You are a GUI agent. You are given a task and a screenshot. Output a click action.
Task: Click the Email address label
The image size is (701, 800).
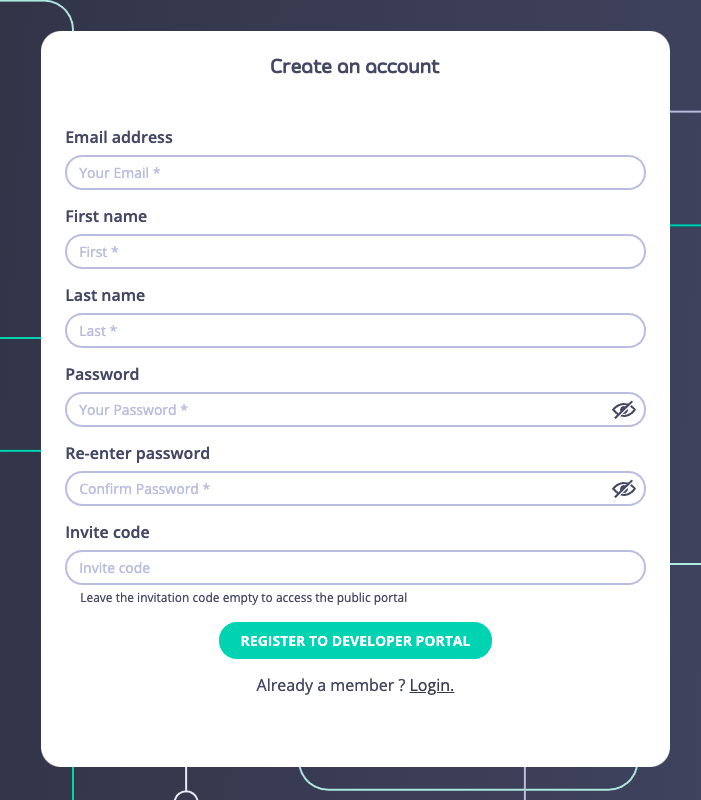(119, 137)
